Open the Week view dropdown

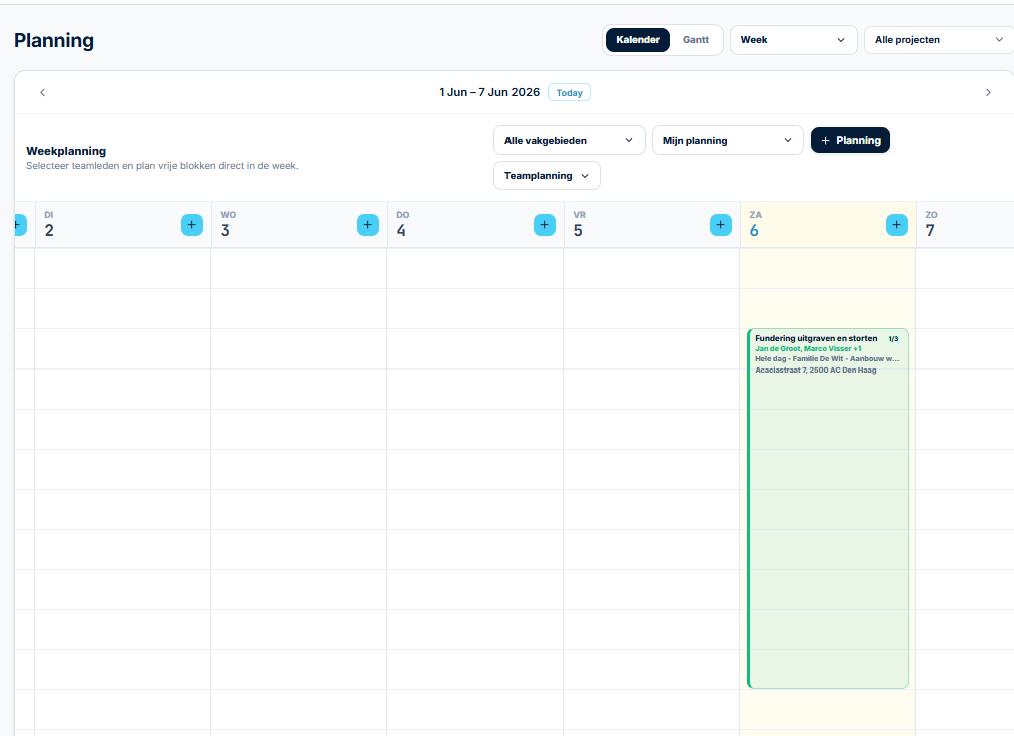pyautogui.click(x=793, y=40)
